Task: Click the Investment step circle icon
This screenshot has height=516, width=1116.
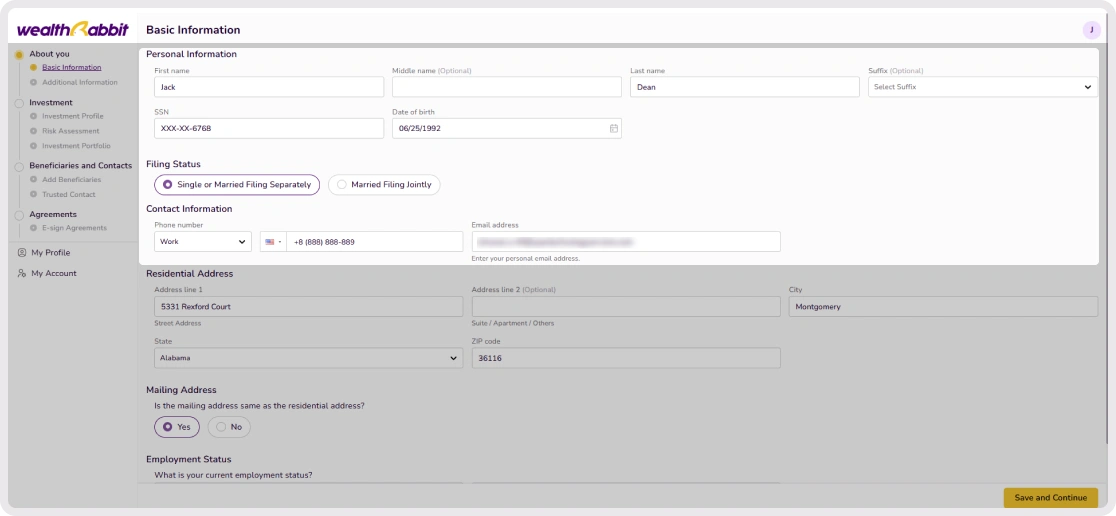Action: tap(19, 103)
